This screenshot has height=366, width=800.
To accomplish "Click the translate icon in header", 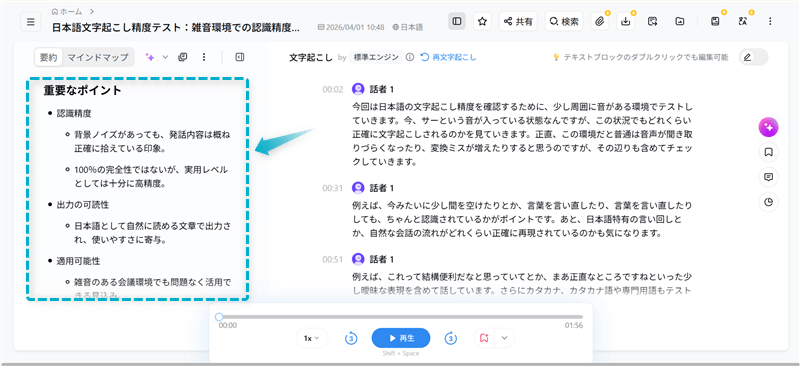I will click(742, 21).
